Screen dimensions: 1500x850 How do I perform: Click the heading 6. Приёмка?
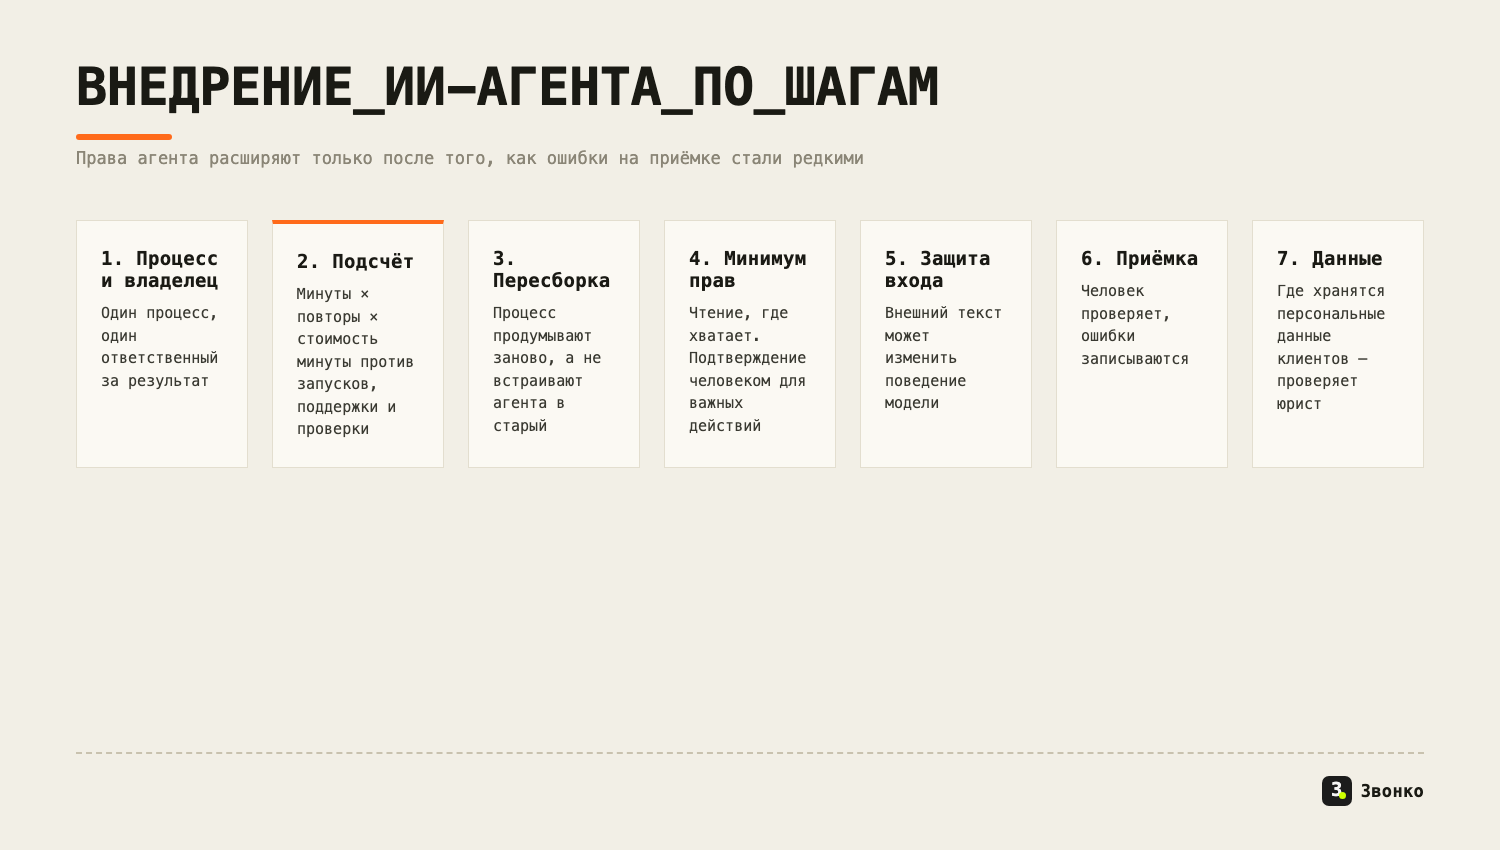(1139, 258)
